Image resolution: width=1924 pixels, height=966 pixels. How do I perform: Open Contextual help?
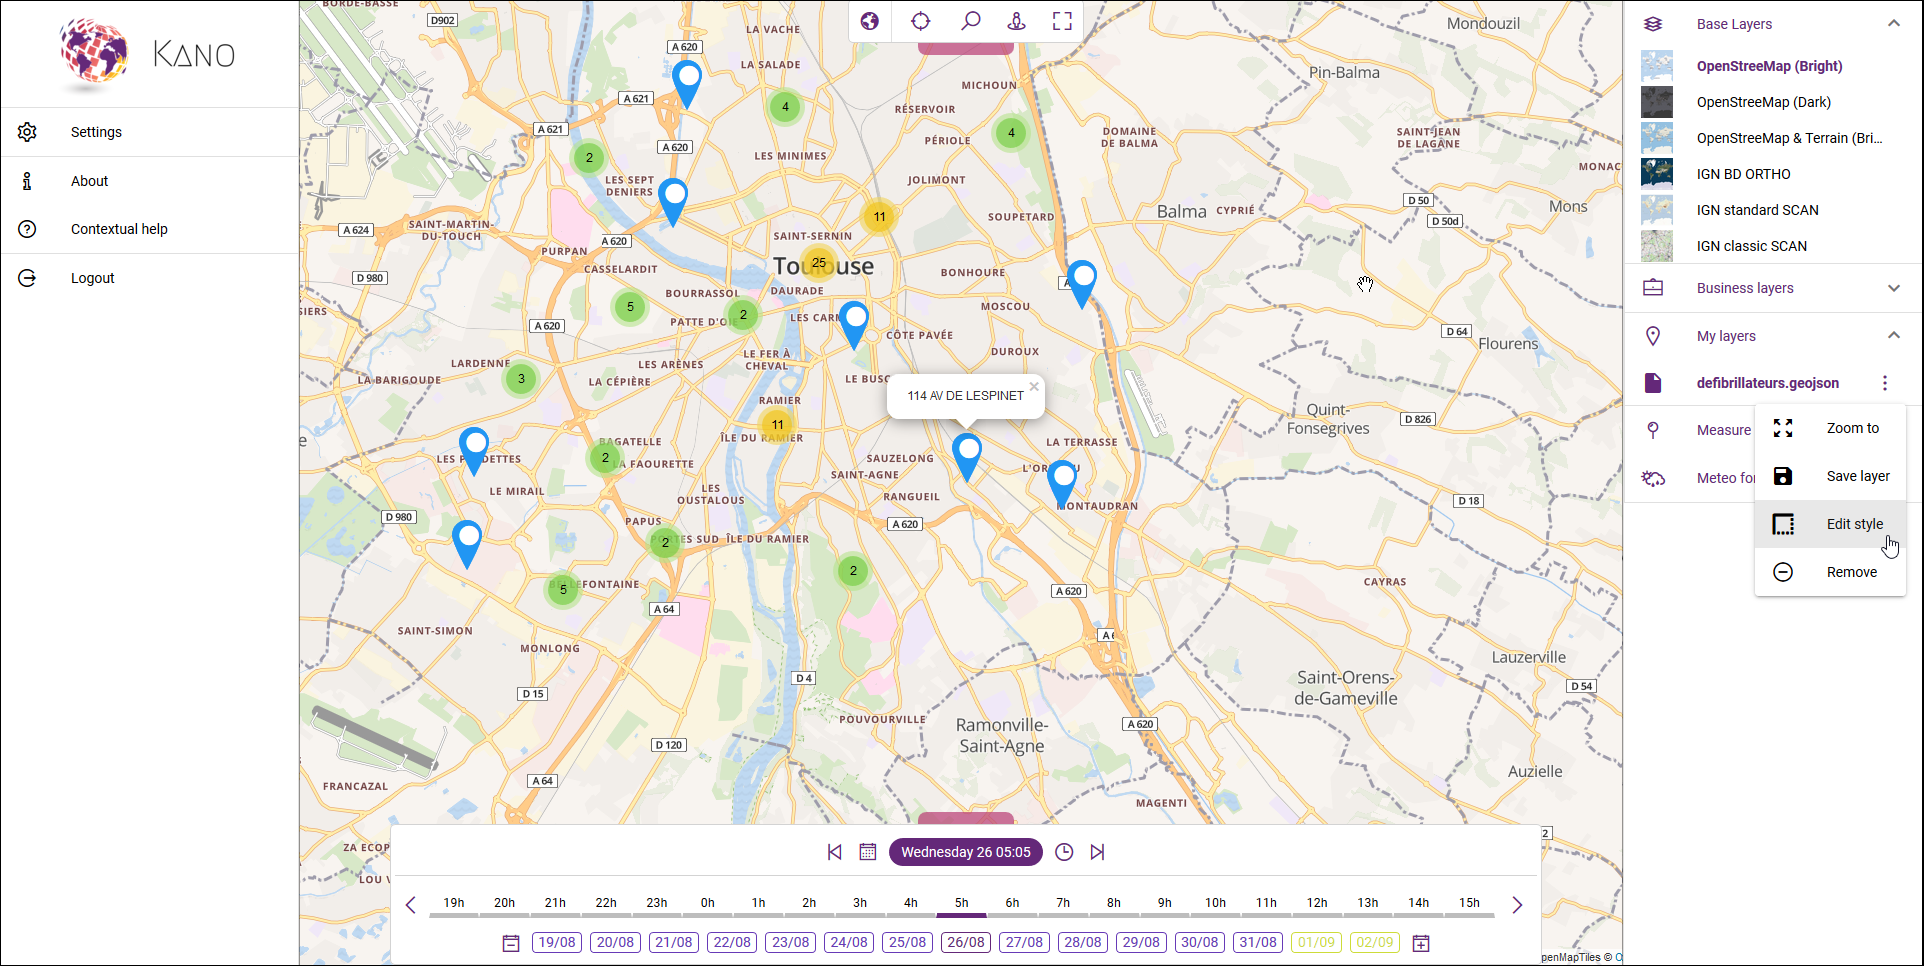150,229
